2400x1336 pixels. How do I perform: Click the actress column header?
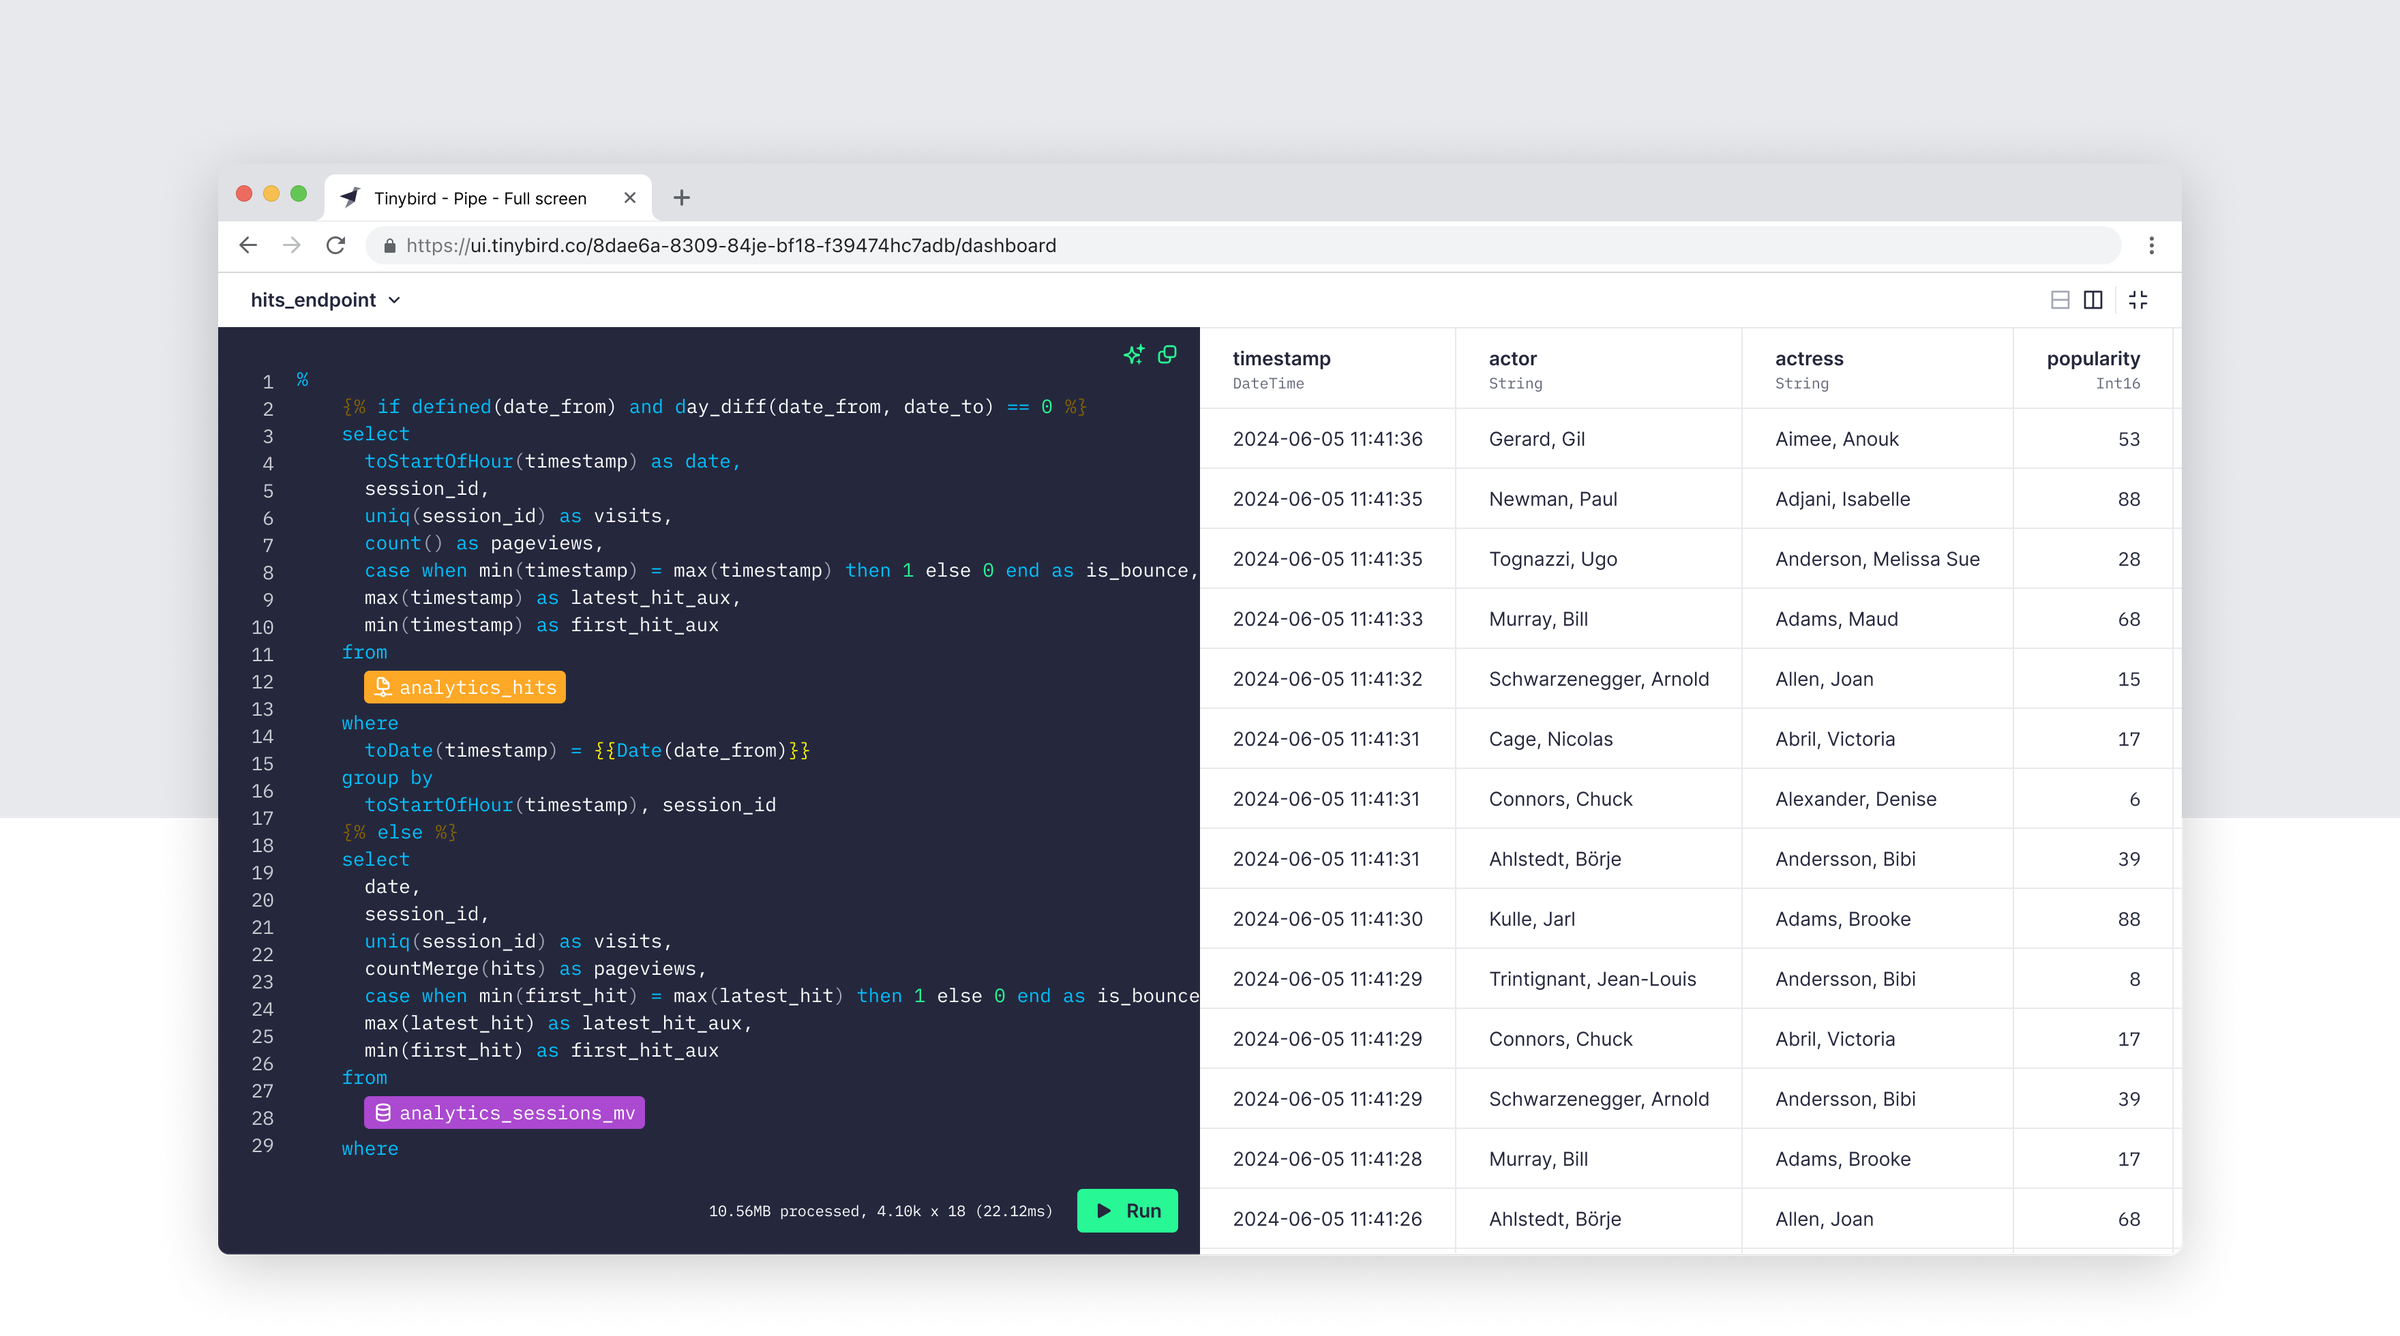point(1808,359)
